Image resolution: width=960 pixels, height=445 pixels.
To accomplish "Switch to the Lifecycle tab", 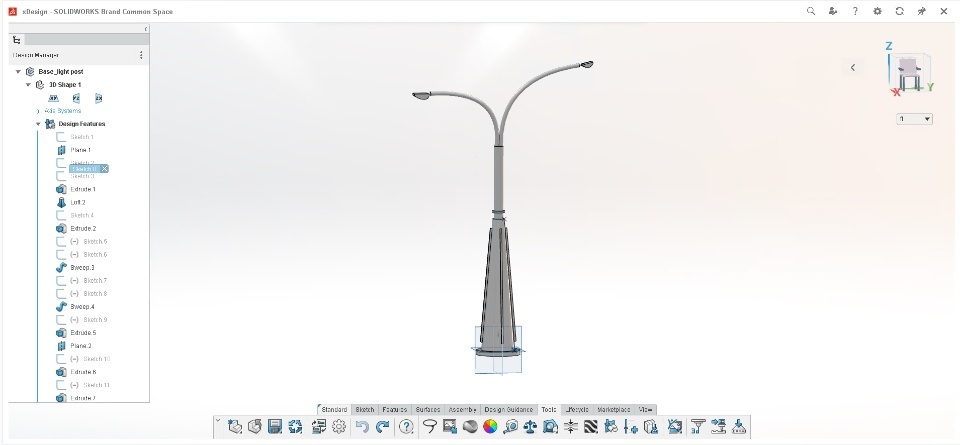I will coord(577,409).
